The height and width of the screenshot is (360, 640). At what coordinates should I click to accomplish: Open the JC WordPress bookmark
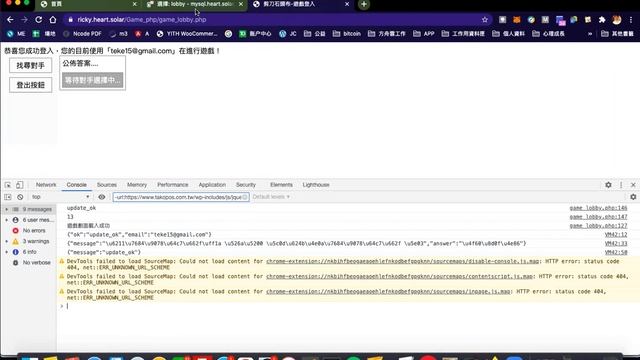click(288, 34)
